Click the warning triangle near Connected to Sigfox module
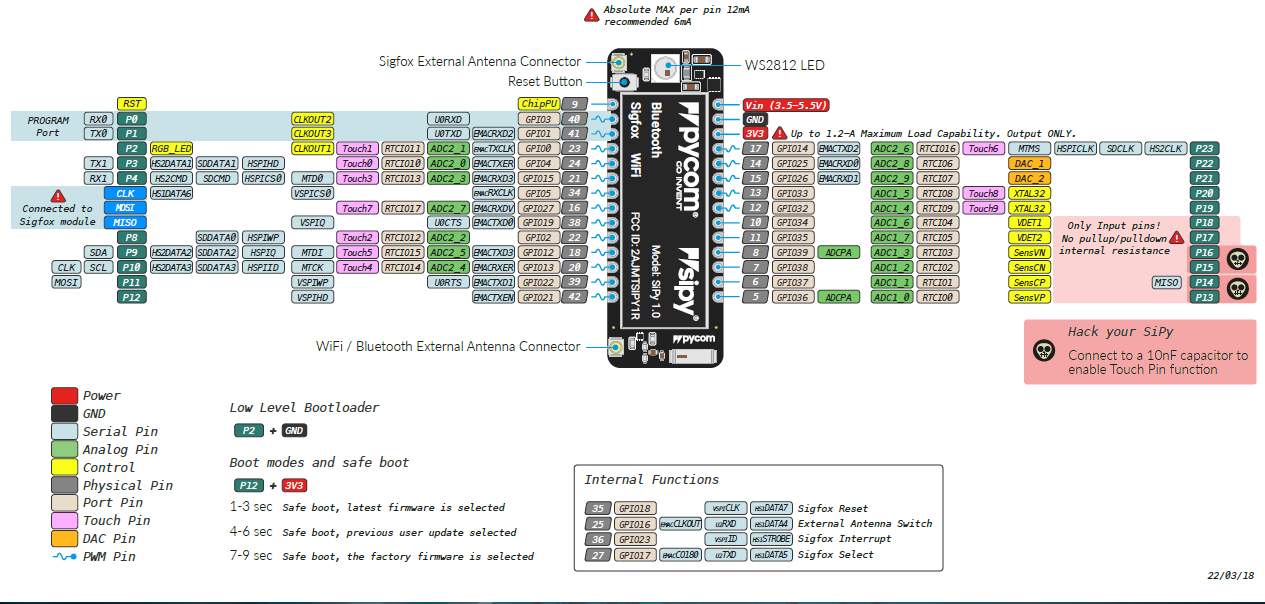Viewport: 1265px width, 604px height. coord(59,197)
